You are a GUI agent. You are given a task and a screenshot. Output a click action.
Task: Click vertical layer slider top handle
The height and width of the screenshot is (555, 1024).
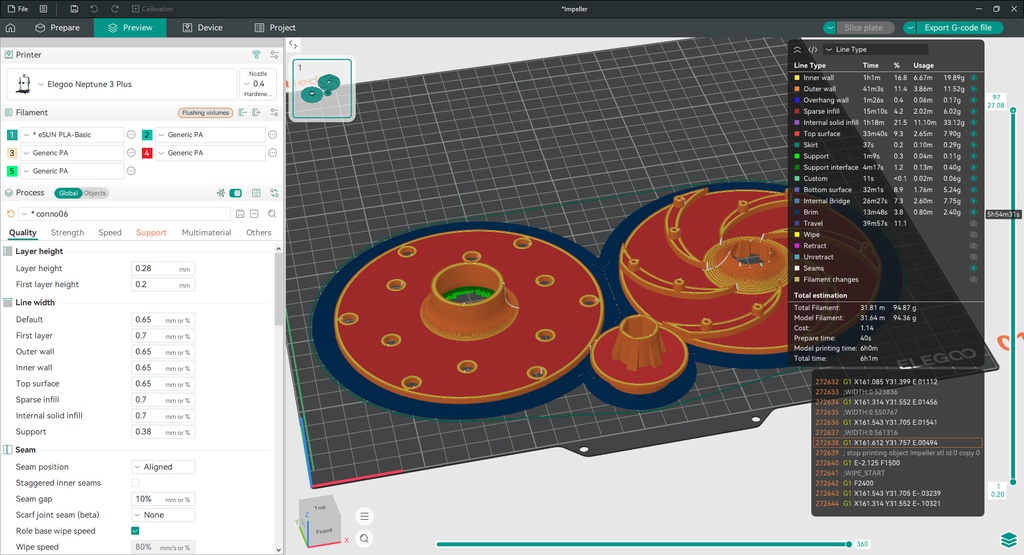1013,110
